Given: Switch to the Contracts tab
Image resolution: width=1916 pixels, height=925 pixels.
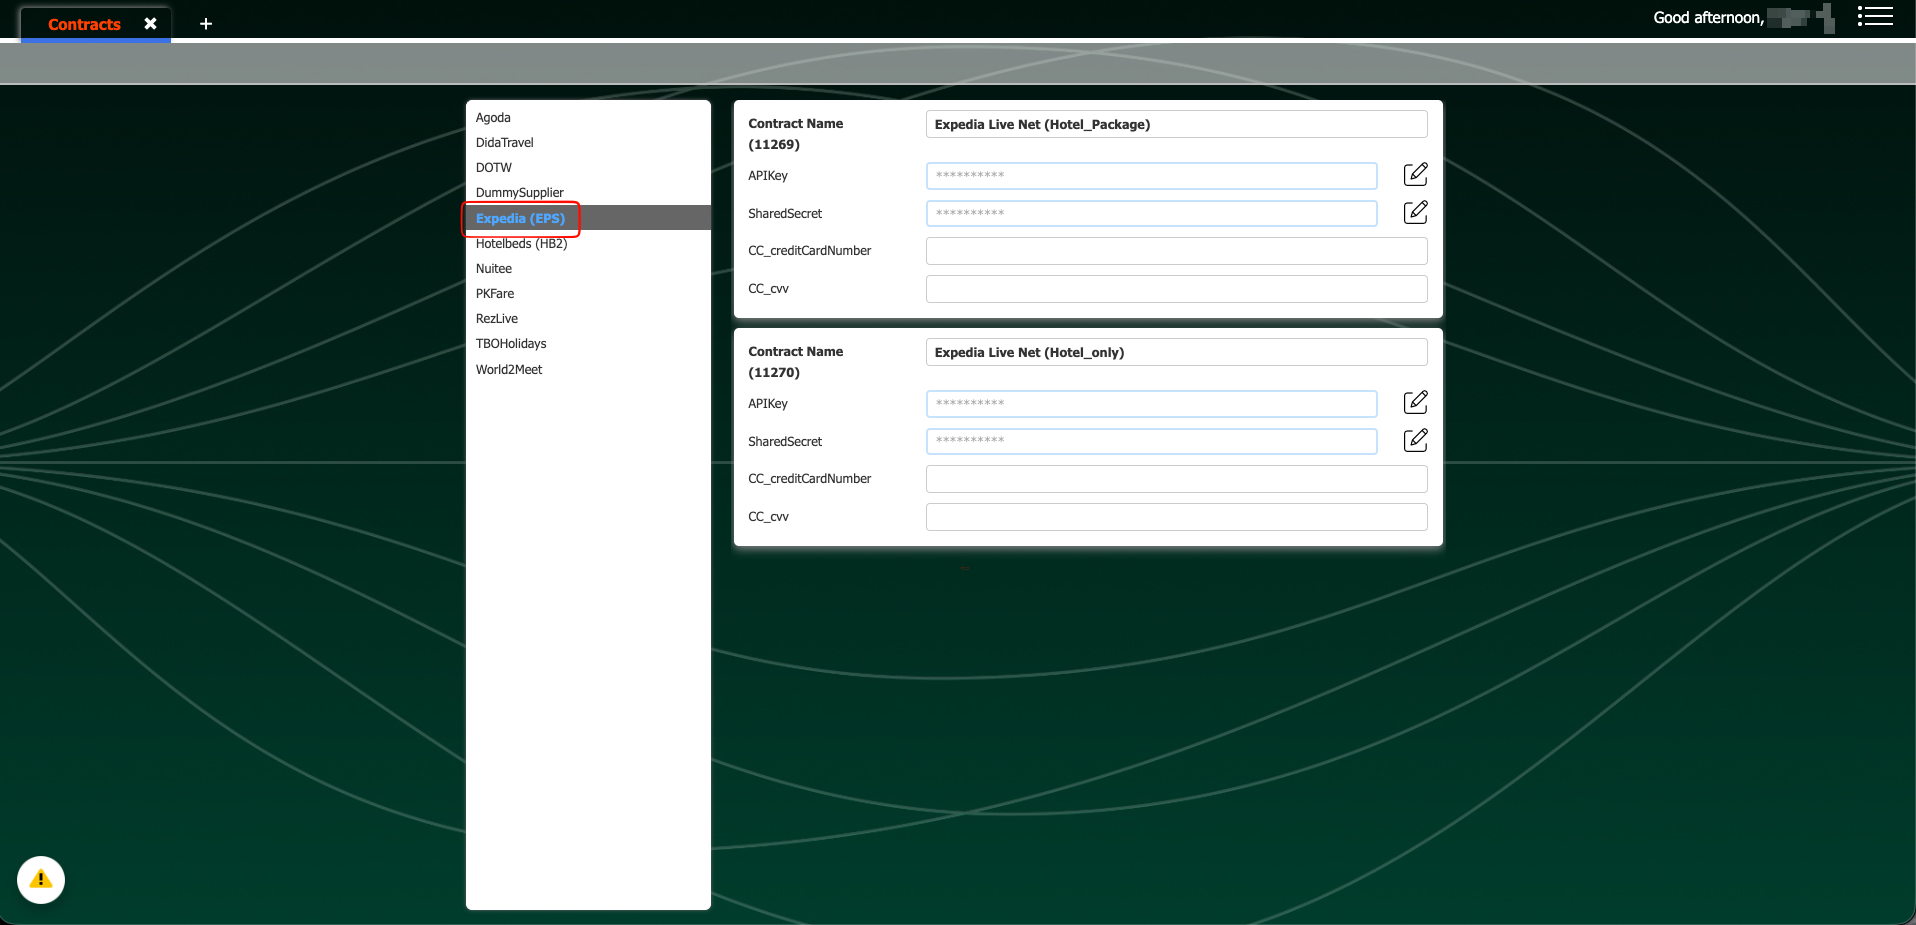Looking at the screenshot, I should click(x=84, y=24).
